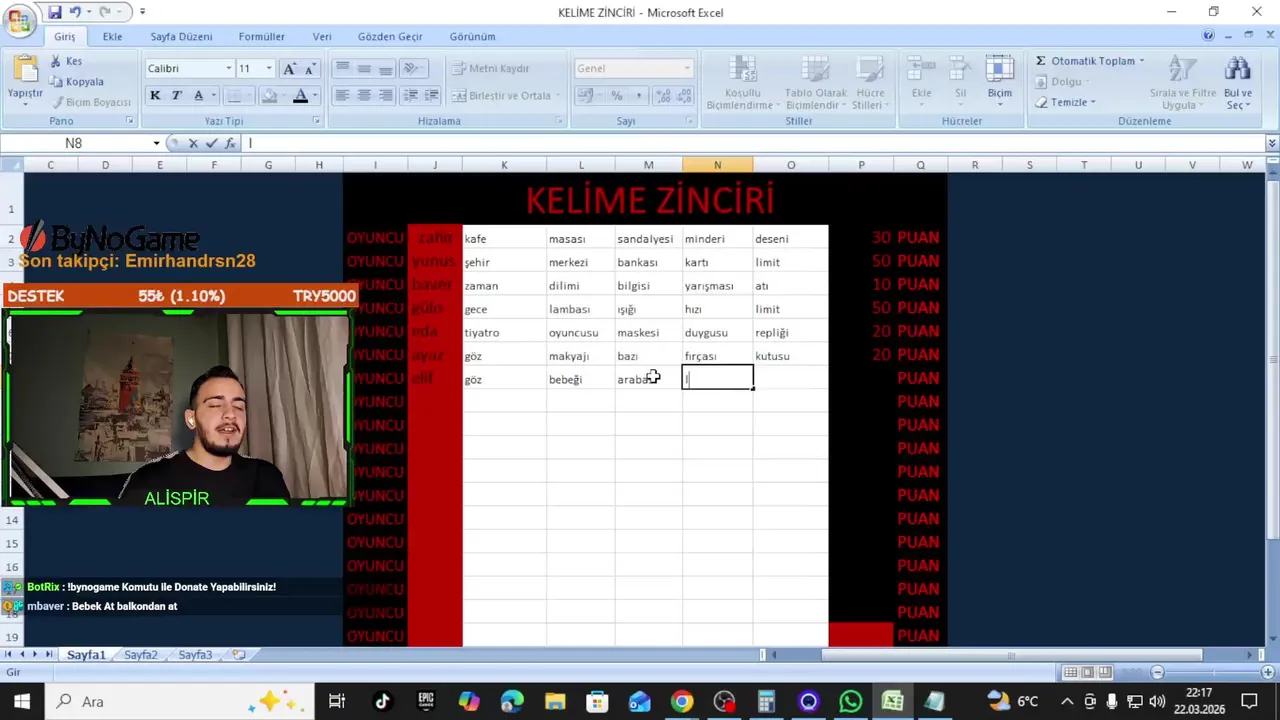This screenshot has width=1280, height=720.
Task: Confirm the cell entry with checkmark
Action: [211, 143]
